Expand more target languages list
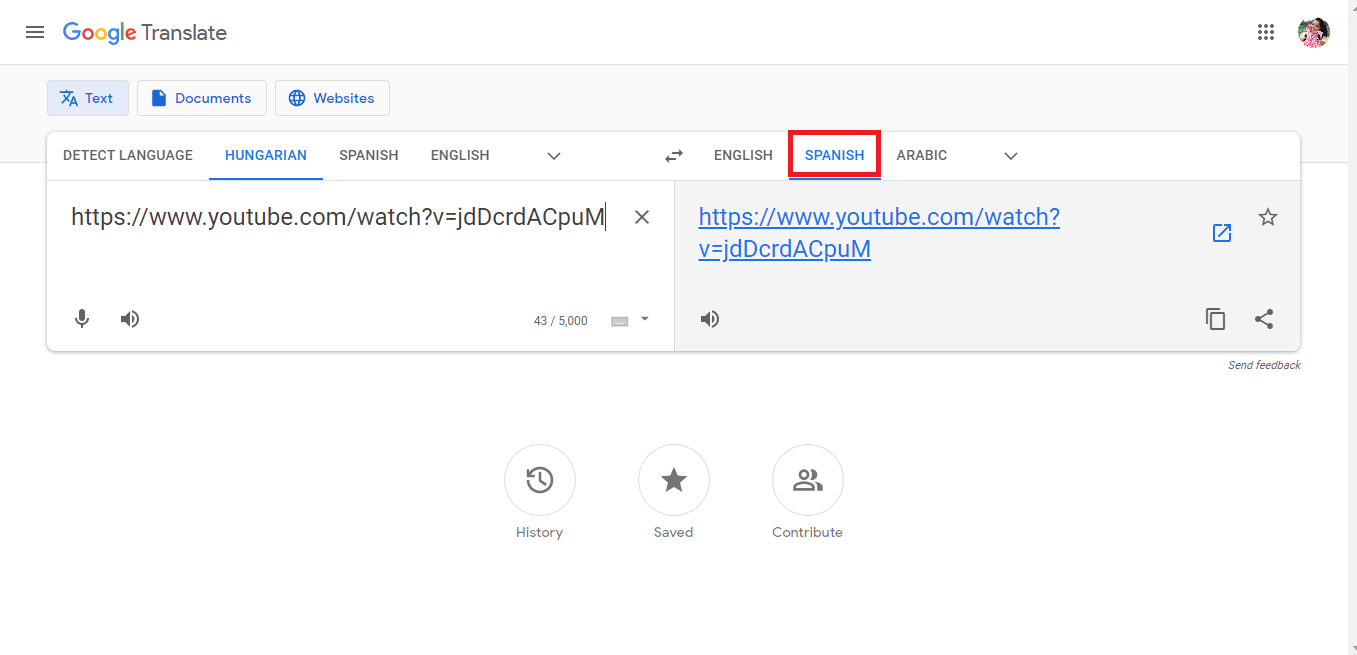 (x=1011, y=156)
